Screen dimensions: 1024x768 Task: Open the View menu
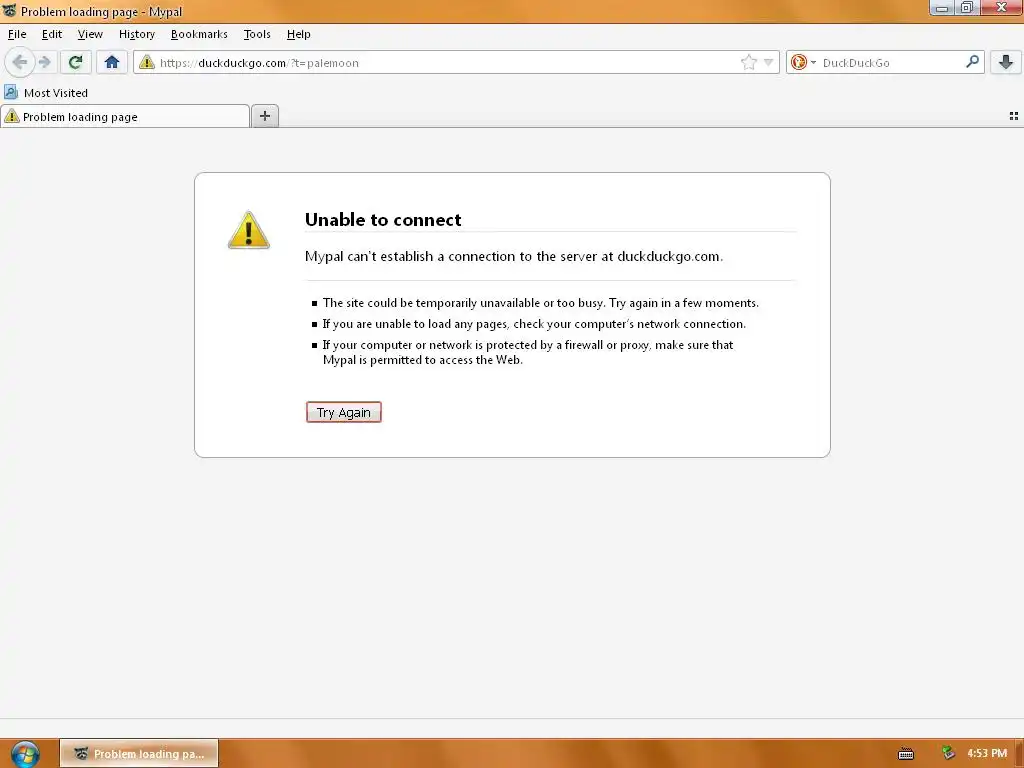[x=90, y=34]
